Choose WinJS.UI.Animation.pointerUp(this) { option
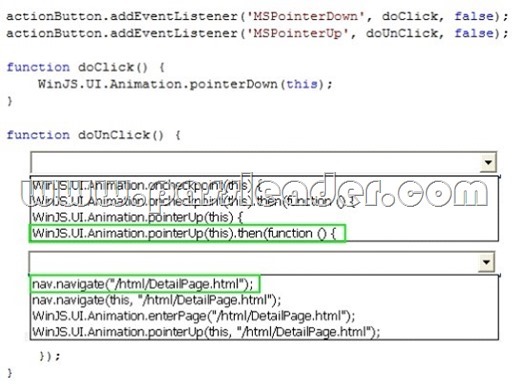Image resolution: width=522 pixels, height=390 pixels. click(x=137, y=217)
